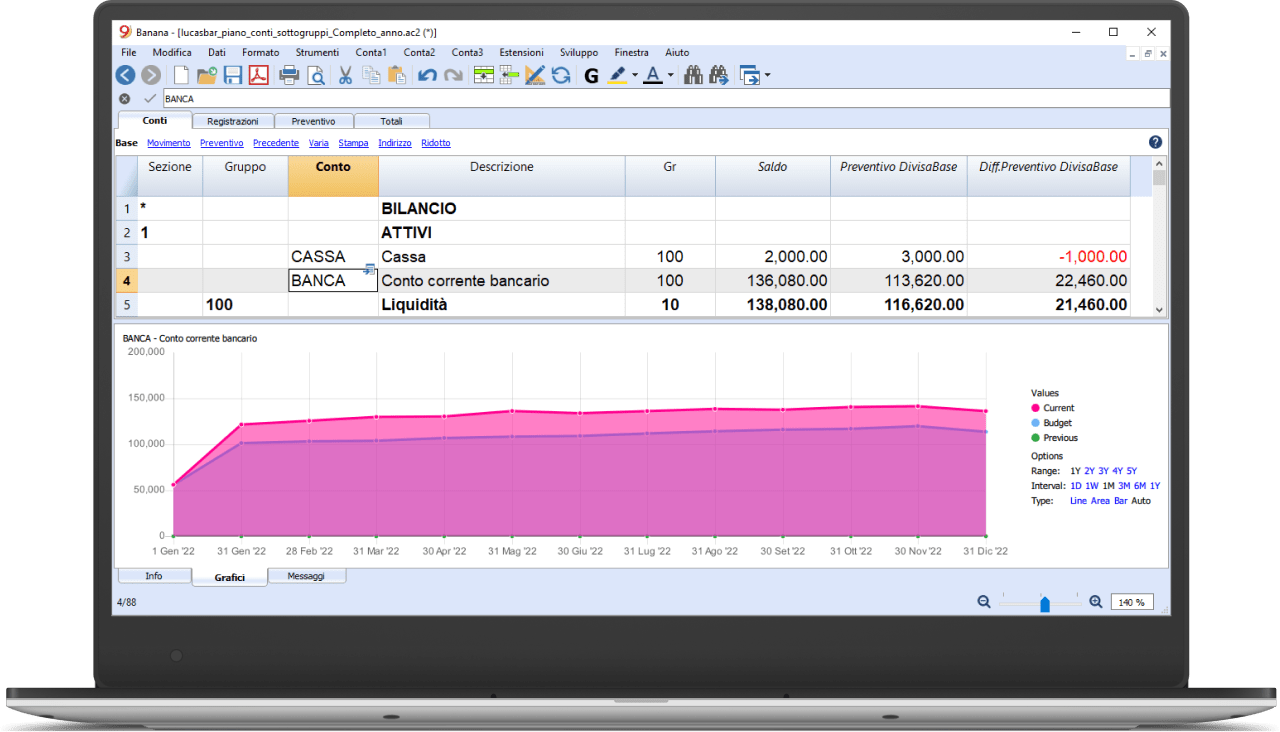Viewport: 1280px width, 732px height.
Task: Cancel edit with the X beside formula bar
Action: (x=124, y=99)
